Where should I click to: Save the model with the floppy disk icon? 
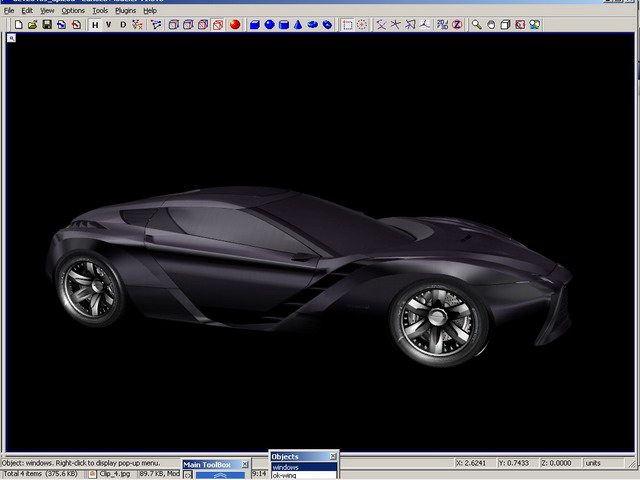tap(47, 24)
